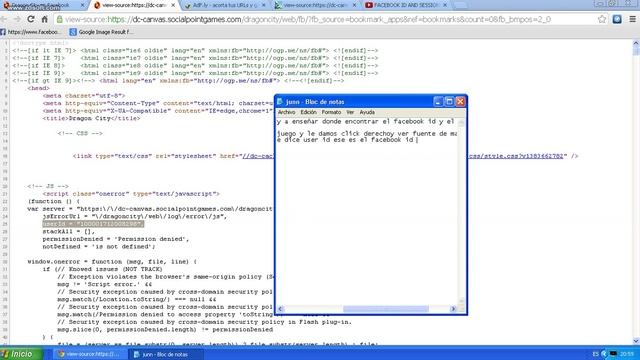This screenshot has height=360, width=640.
Task: Click the permissionDenied = 'Permission denied' line
Action: 116,239
